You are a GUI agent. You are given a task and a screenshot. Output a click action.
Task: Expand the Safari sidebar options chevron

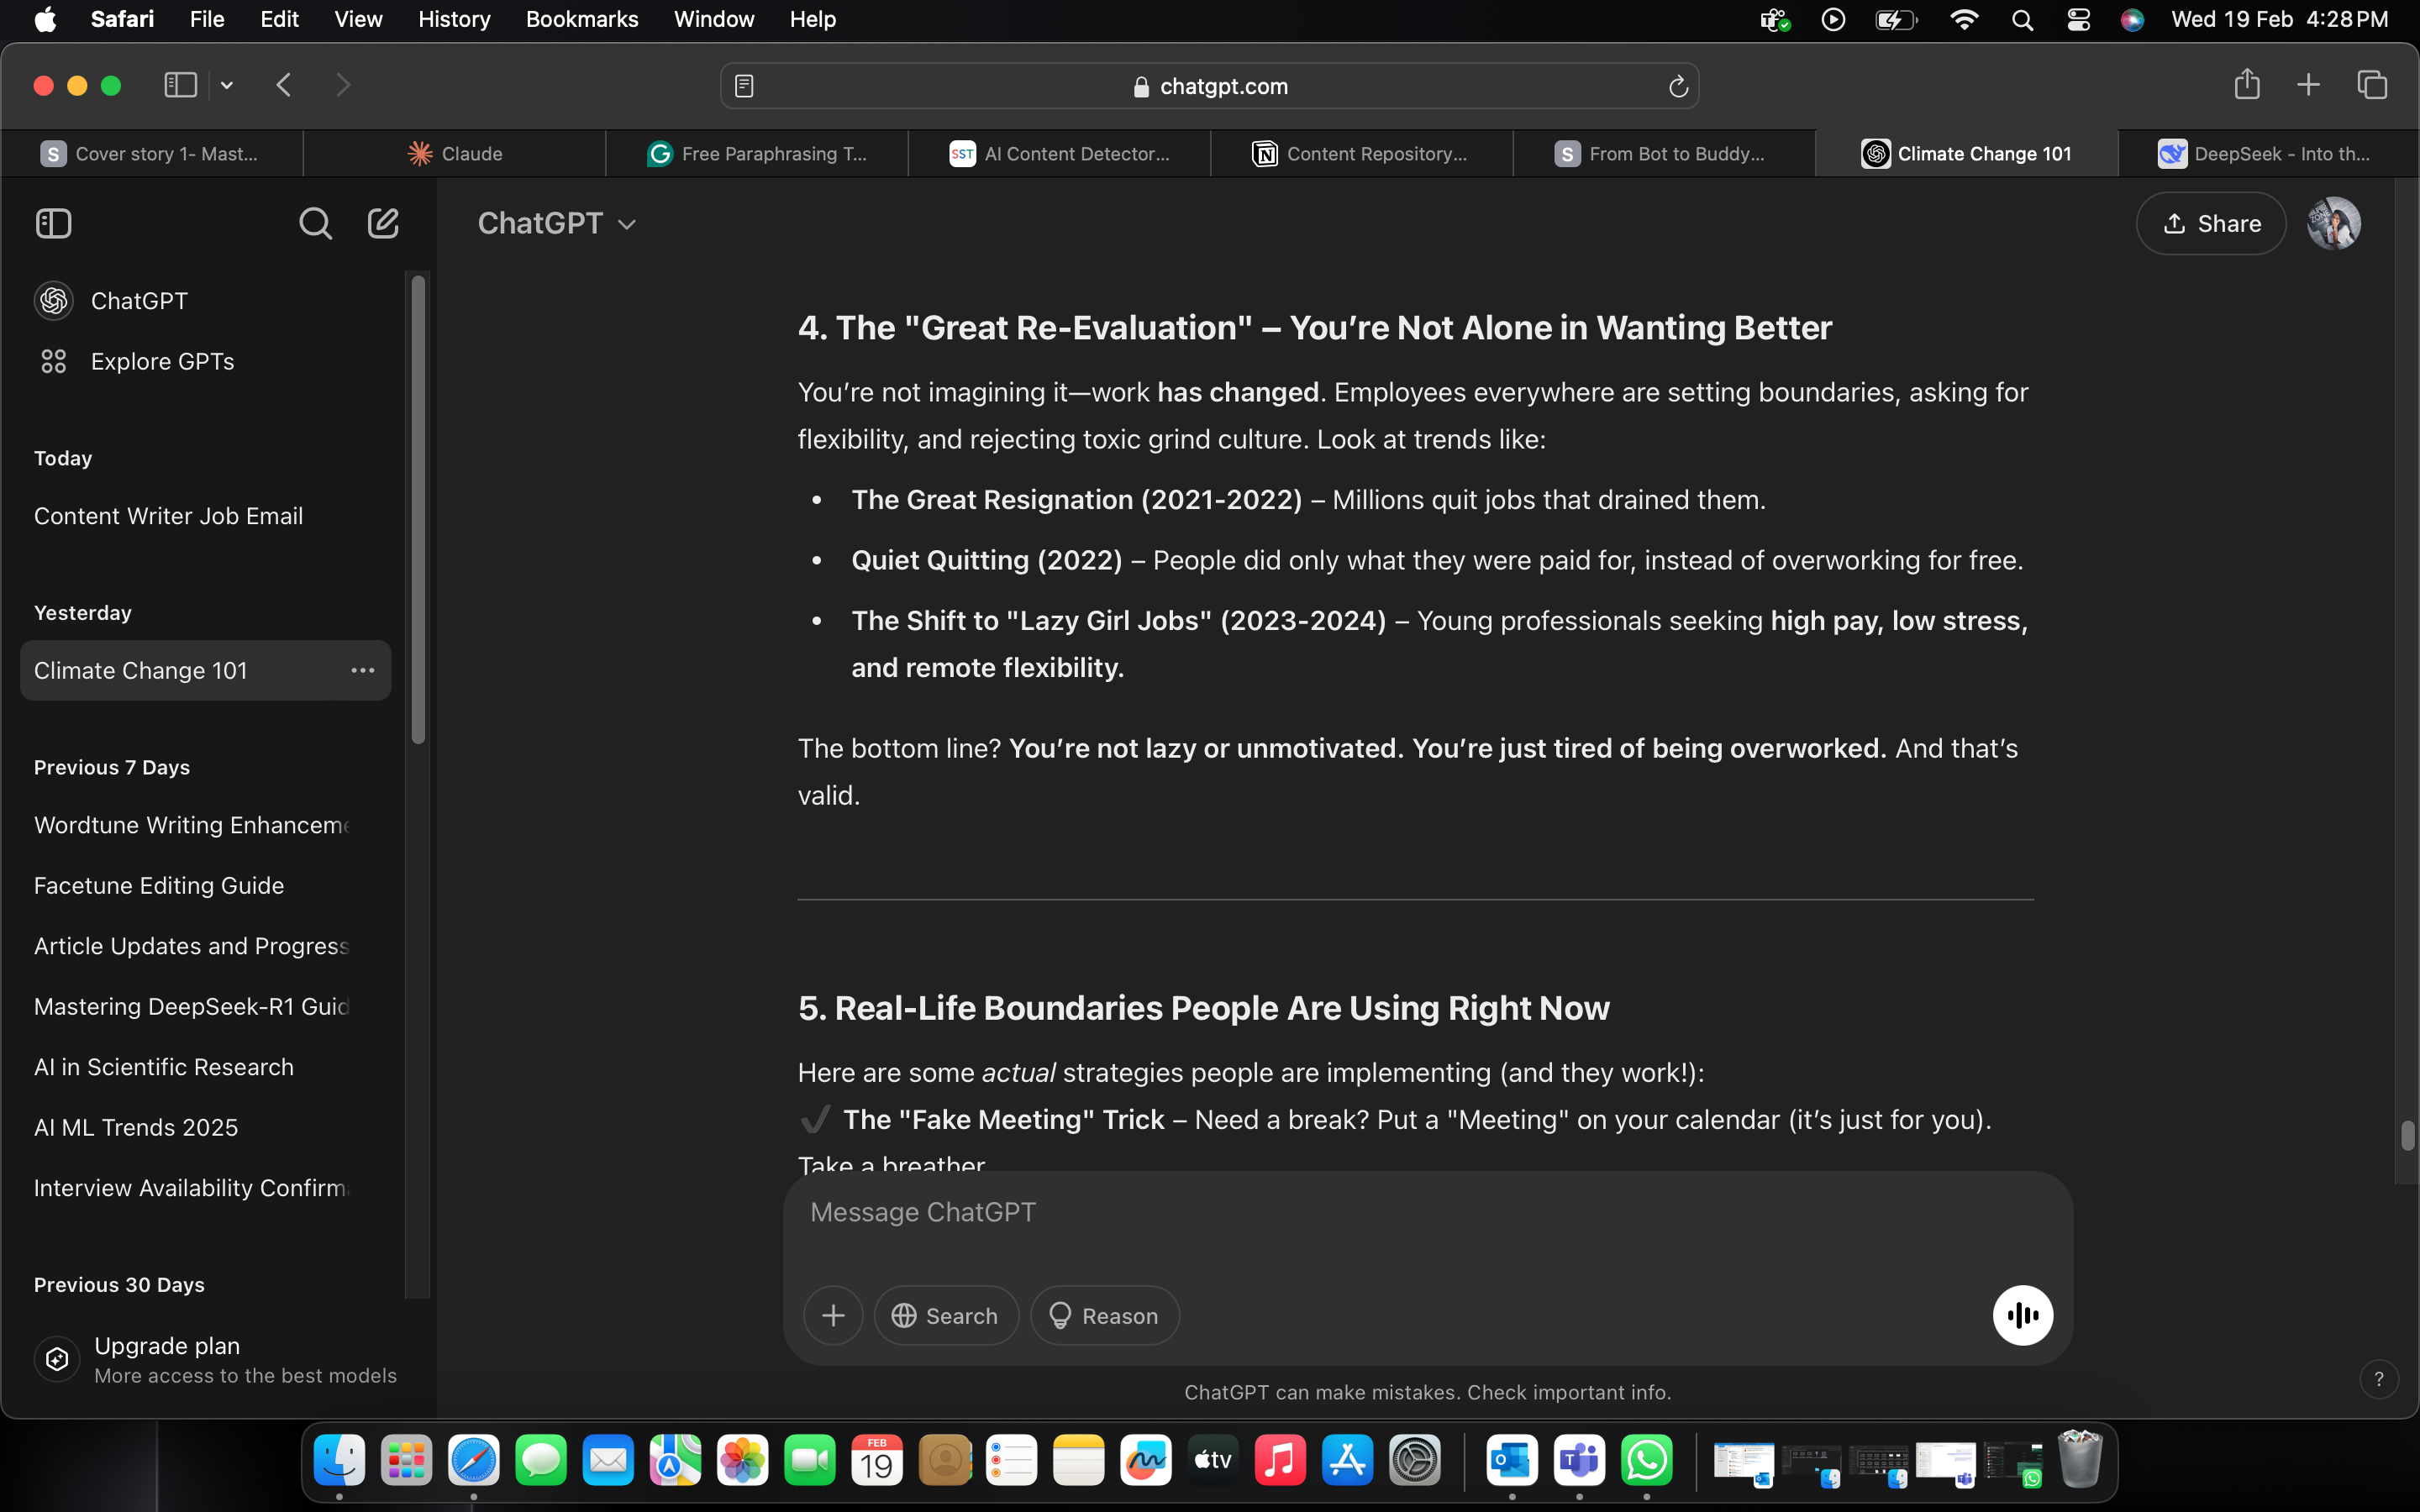227,85
